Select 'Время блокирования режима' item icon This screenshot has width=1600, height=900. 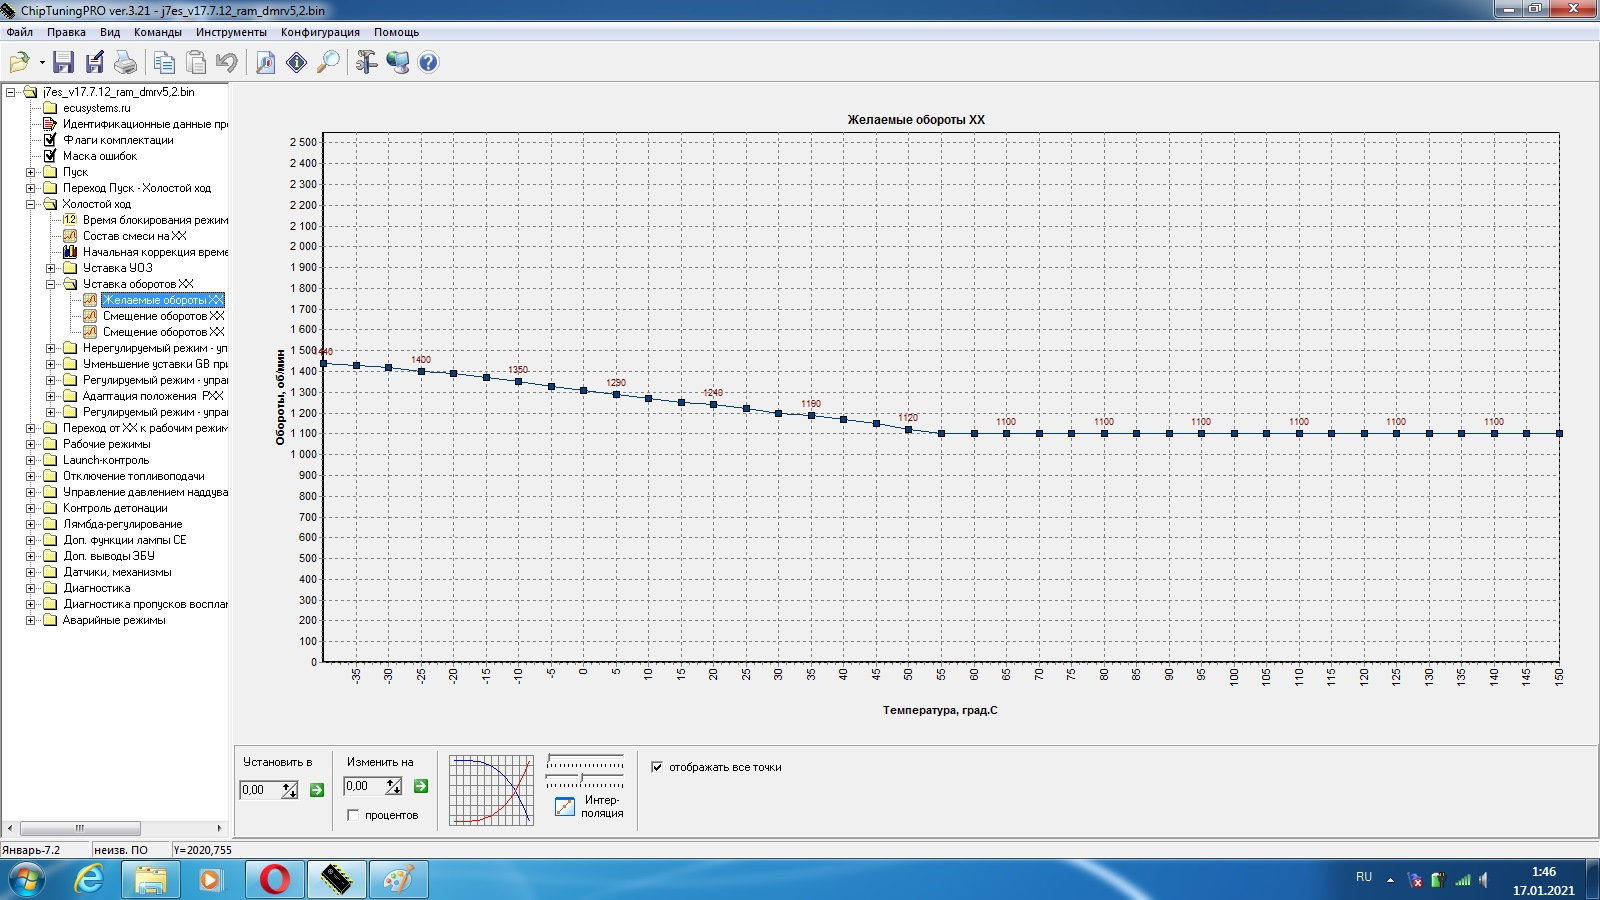pos(70,220)
